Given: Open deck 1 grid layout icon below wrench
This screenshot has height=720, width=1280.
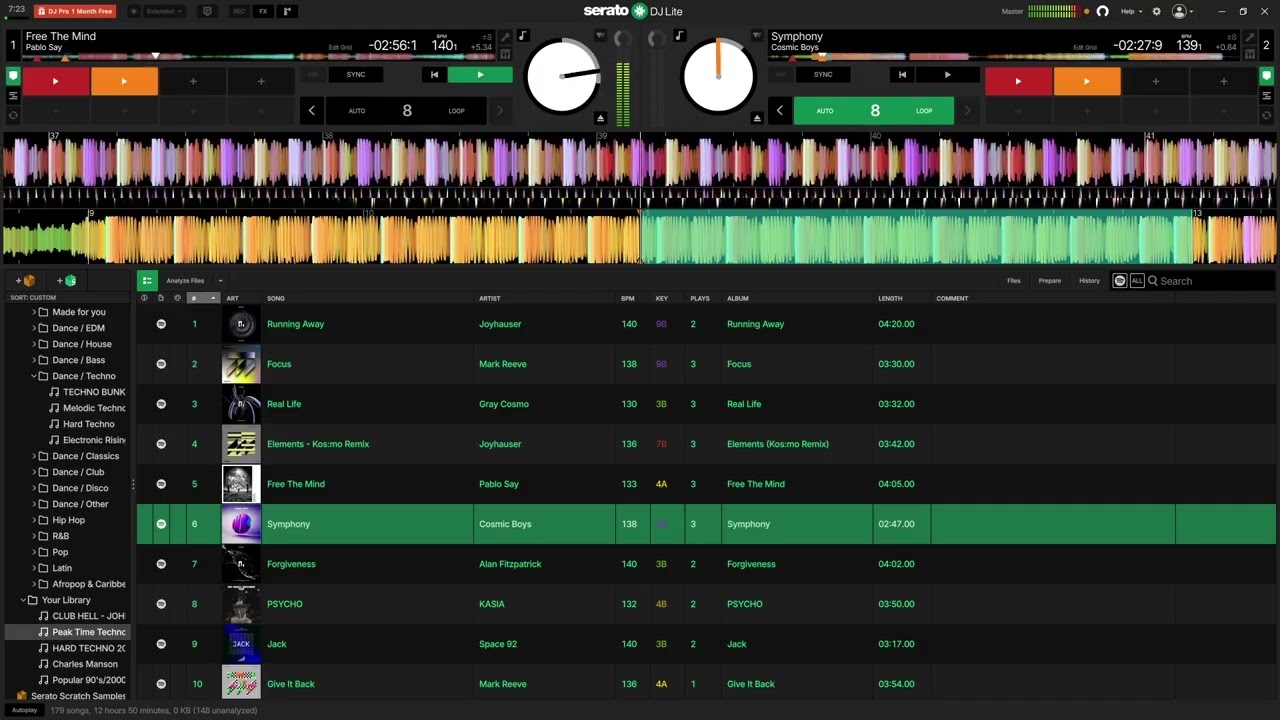Looking at the screenshot, I should click(505, 54).
